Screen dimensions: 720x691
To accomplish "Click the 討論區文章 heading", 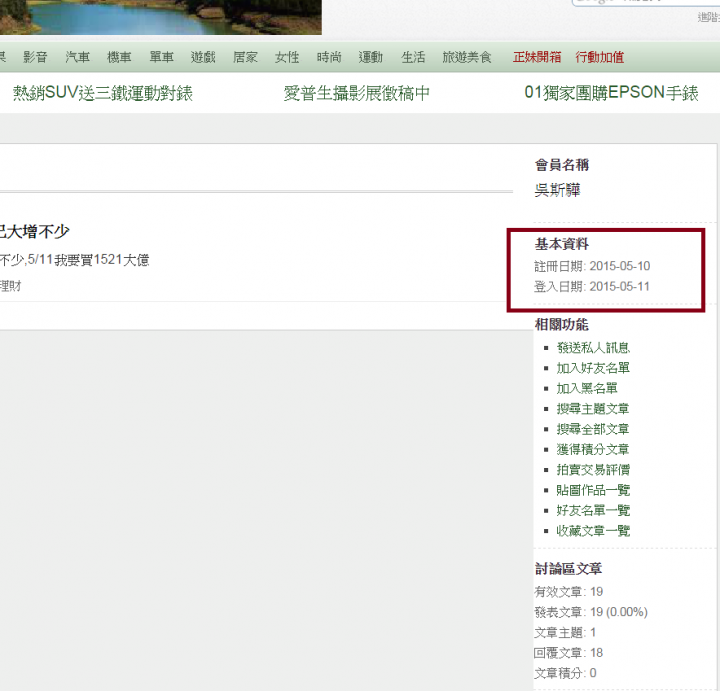I will click(x=568, y=569).
